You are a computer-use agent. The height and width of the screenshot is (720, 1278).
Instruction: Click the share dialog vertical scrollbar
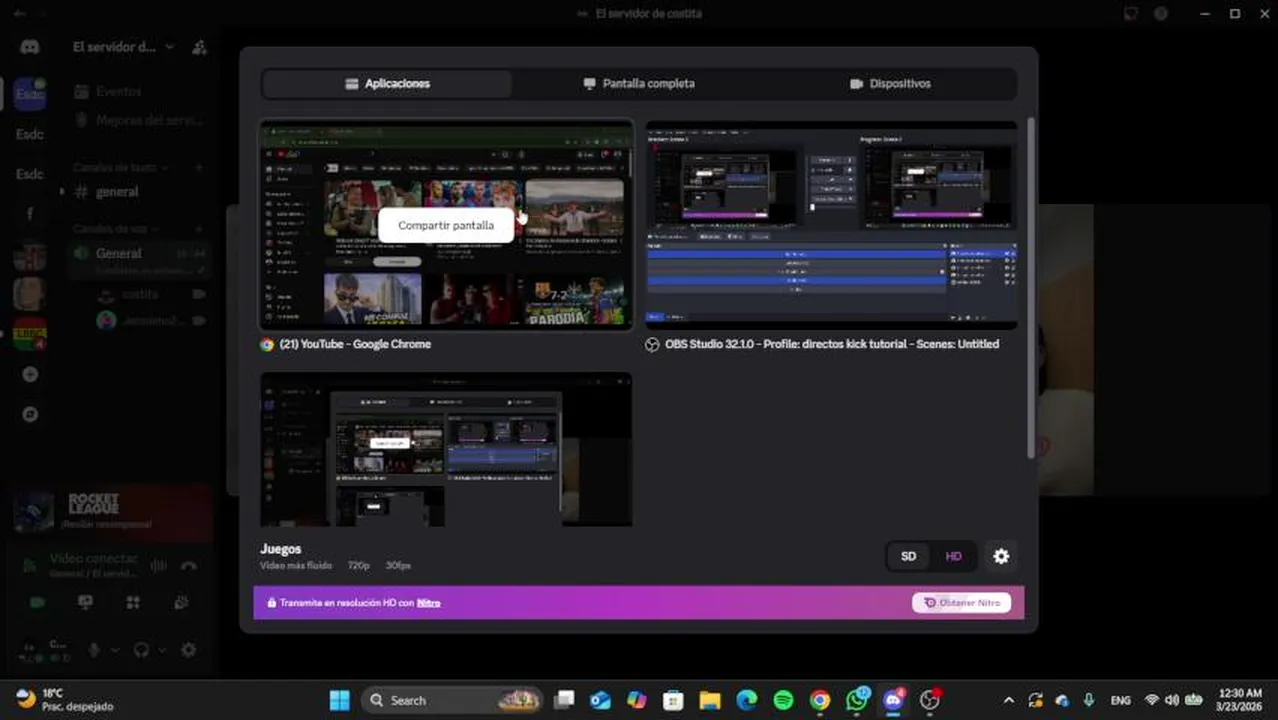pos(1030,290)
